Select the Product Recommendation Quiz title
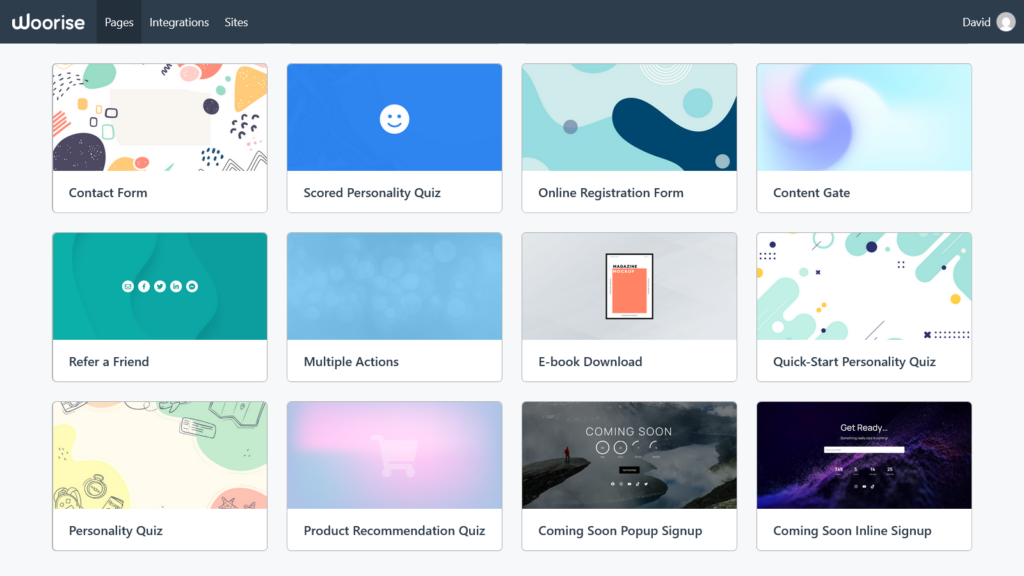 coord(394,531)
